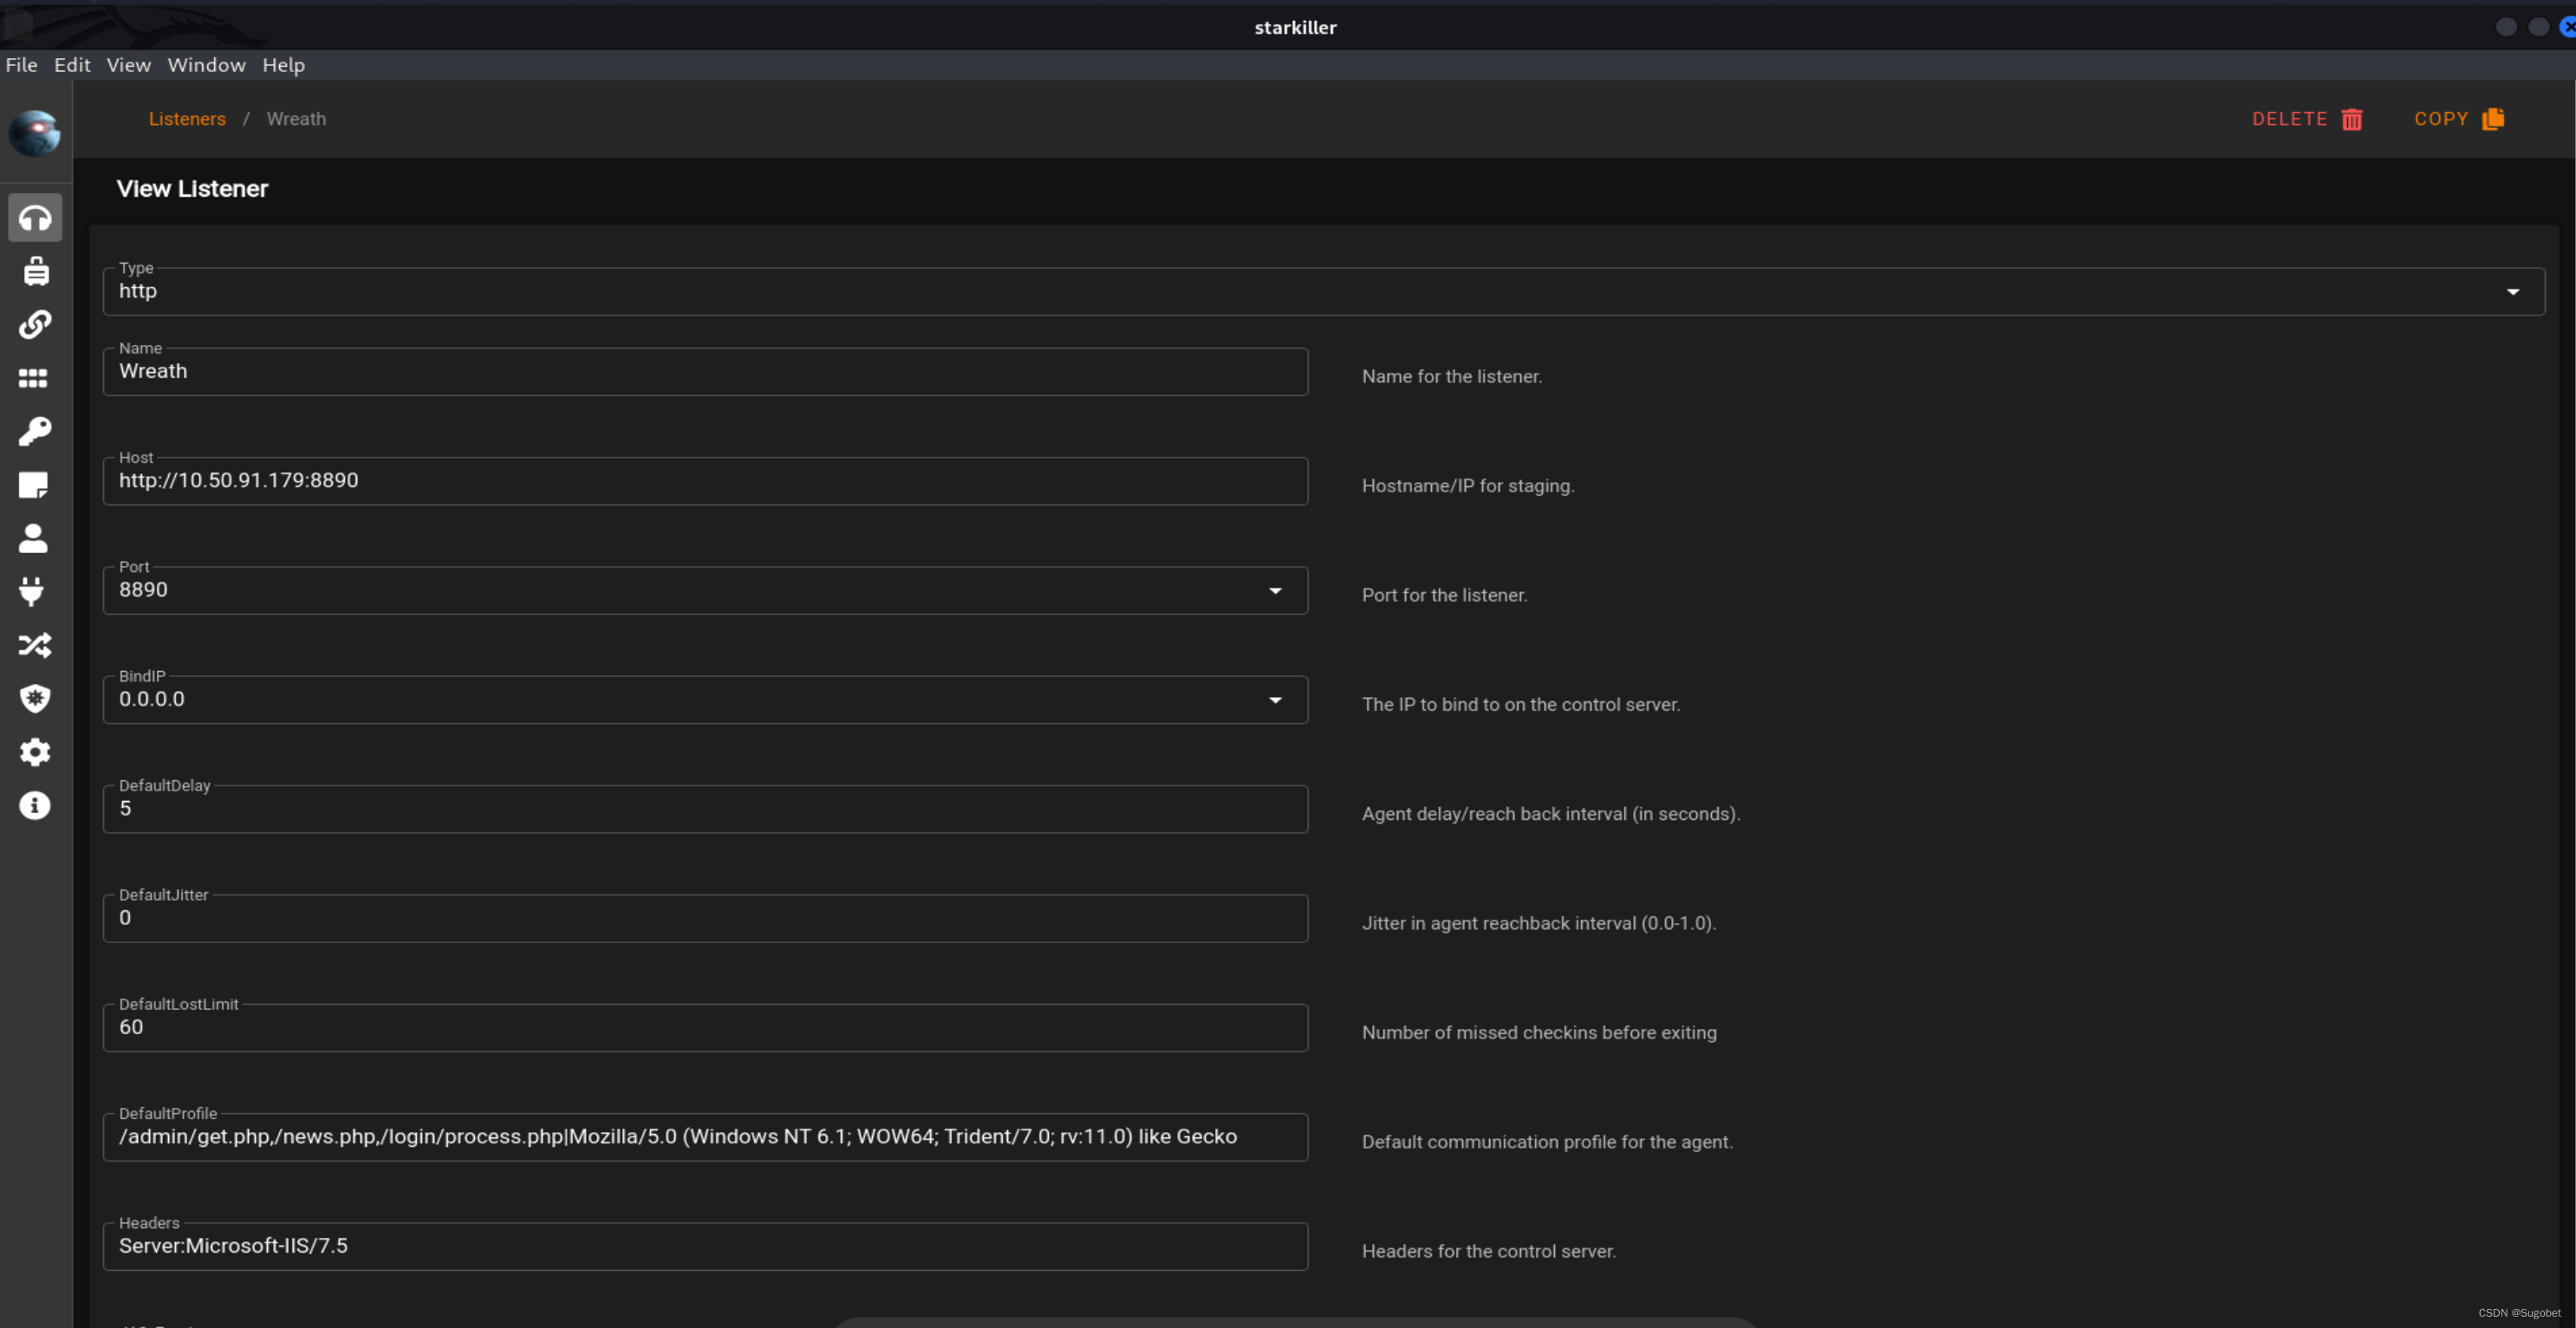Click the Listeners breadcrumb link

(188, 117)
